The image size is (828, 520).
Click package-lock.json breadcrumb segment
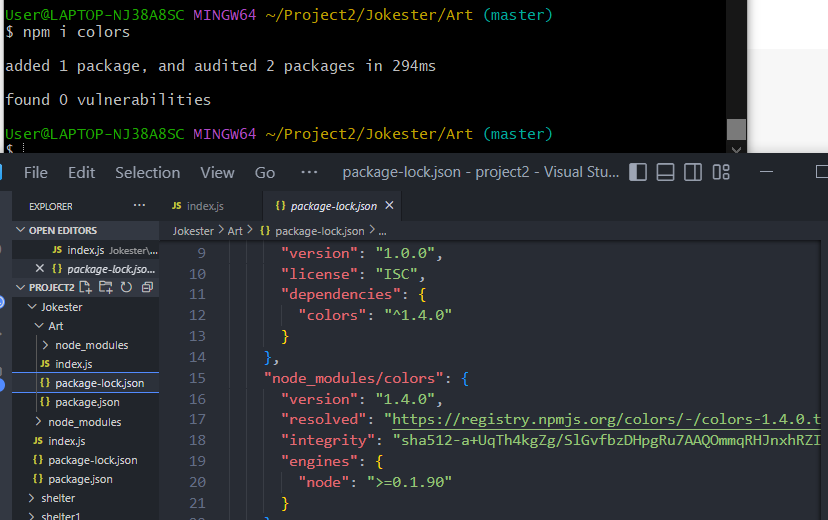point(312,231)
